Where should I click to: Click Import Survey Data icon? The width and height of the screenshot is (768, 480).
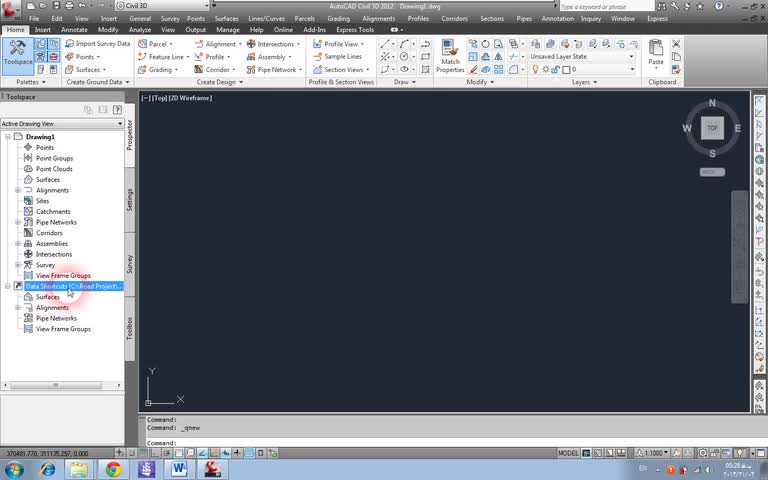(x=70, y=44)
